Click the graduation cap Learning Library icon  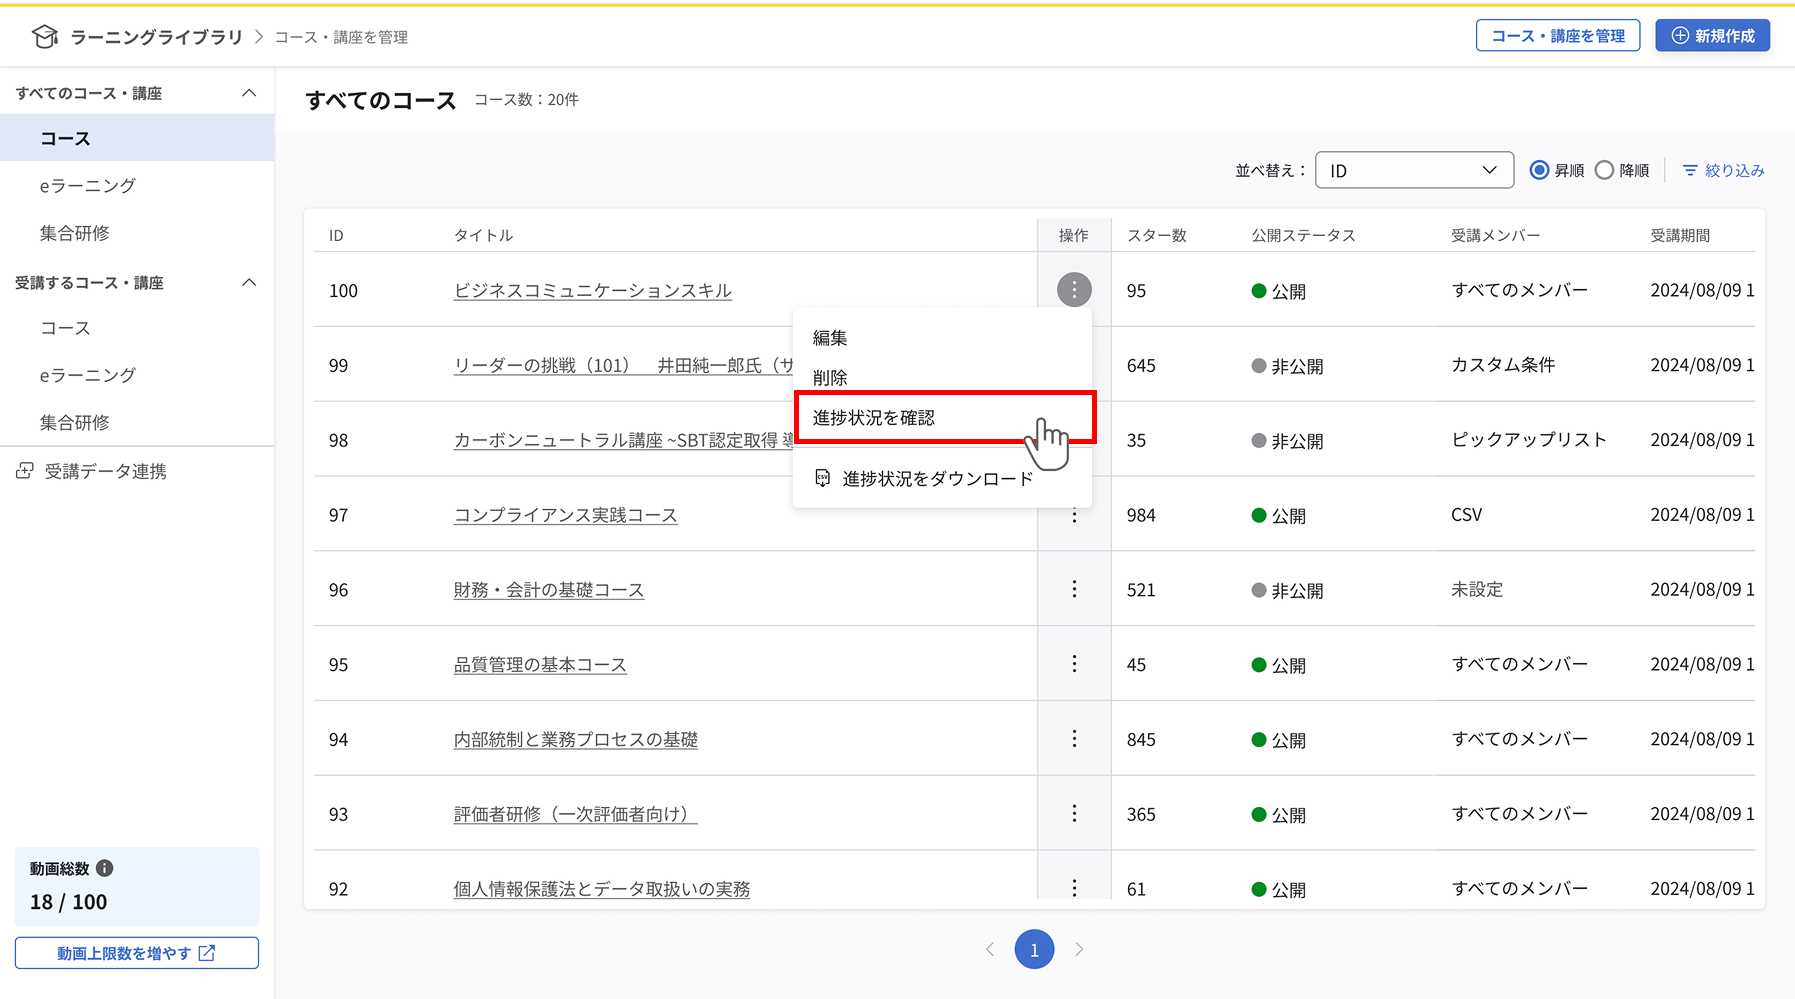pos(45,37)
